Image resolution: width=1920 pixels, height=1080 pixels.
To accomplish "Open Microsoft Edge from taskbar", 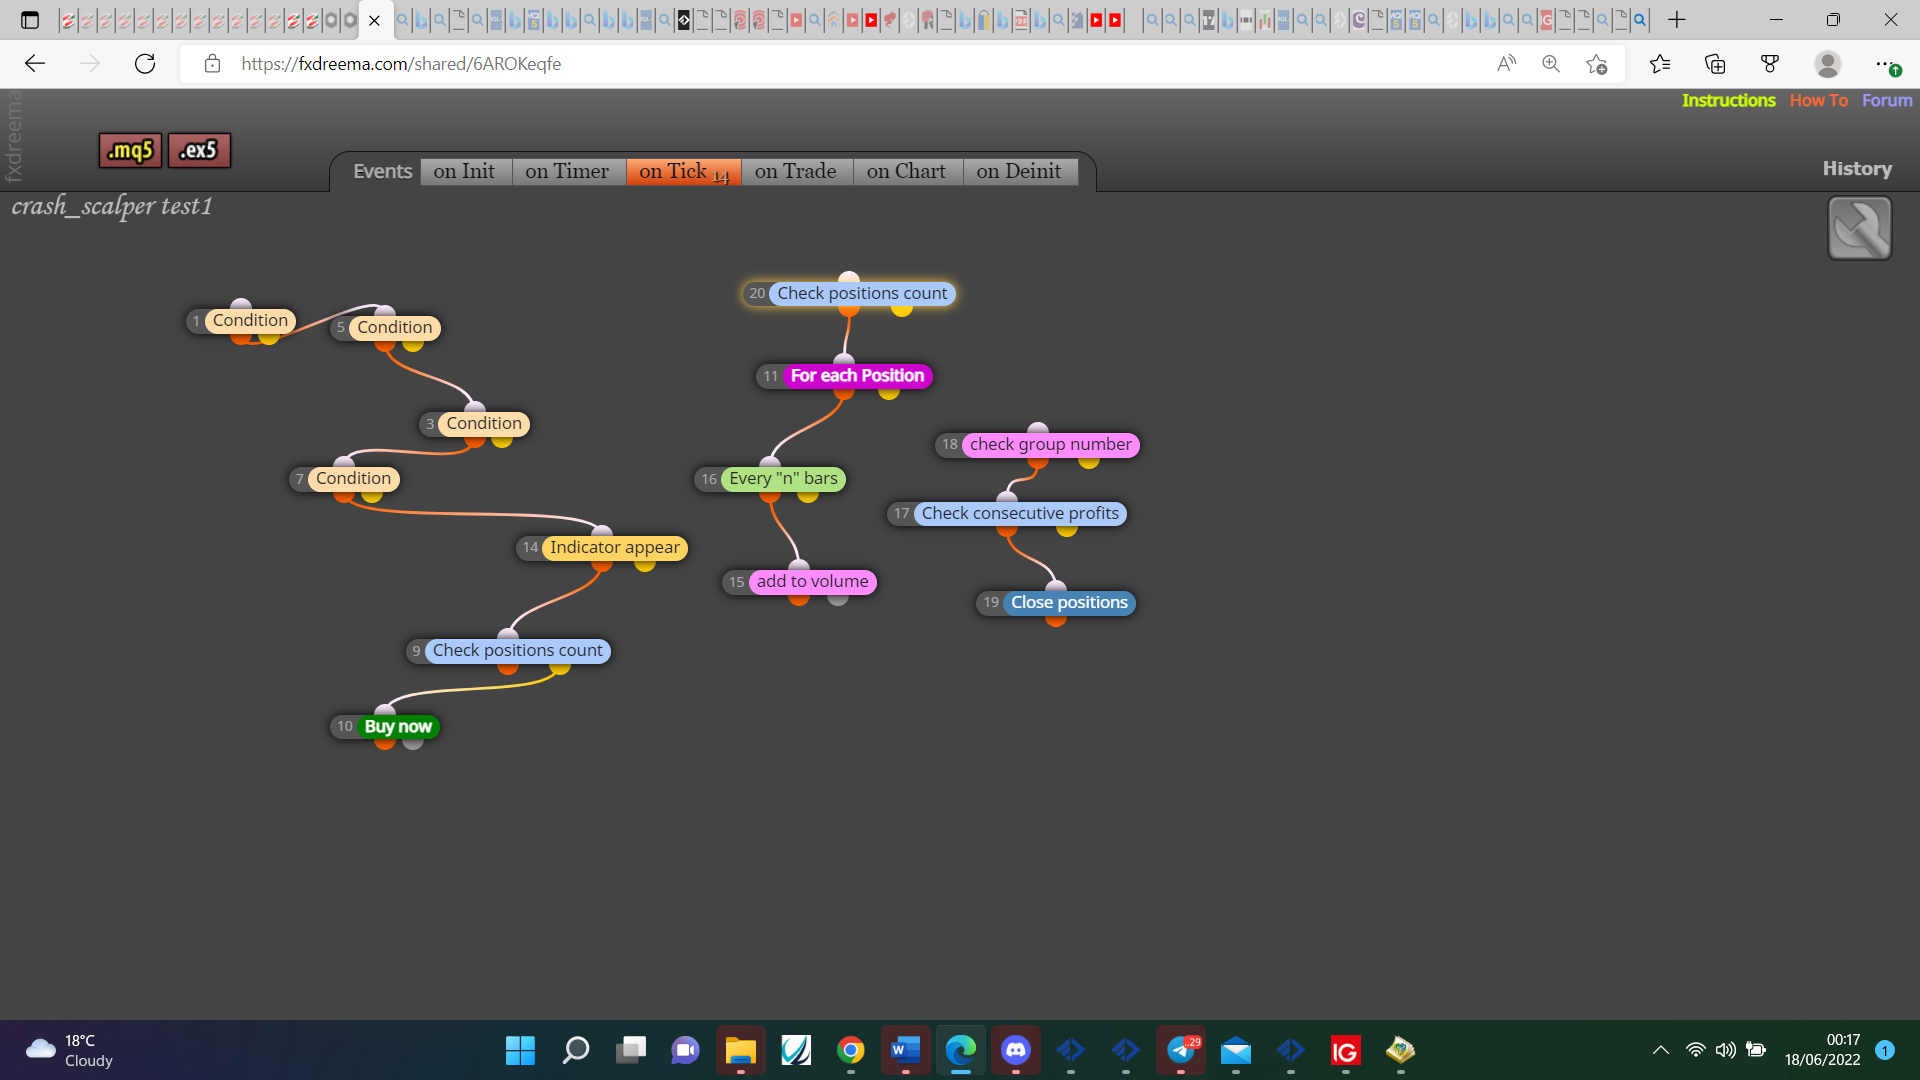I will point(961,1050).
